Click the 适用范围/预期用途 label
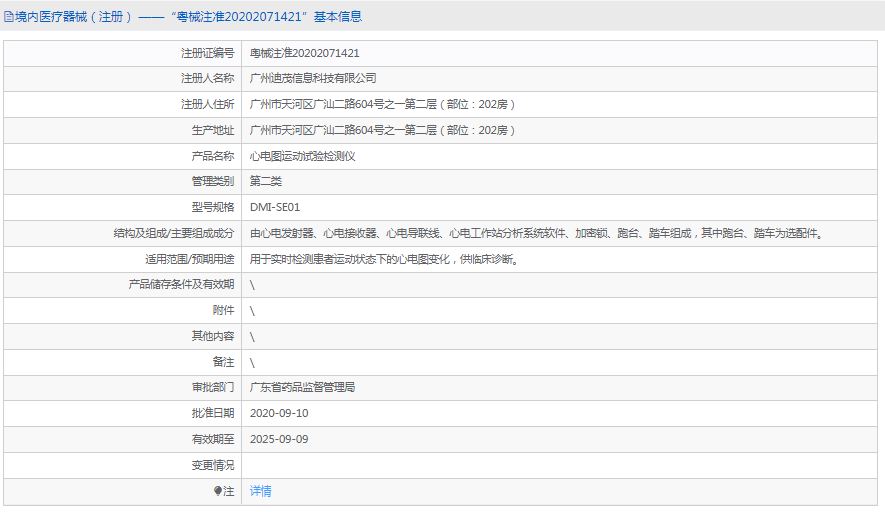 (x=189, y=259)
